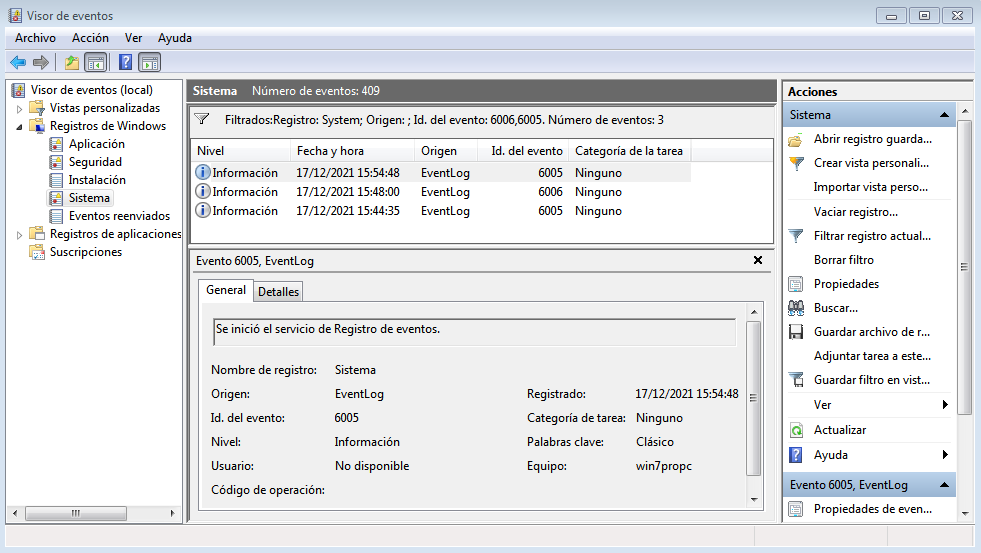Click the Search binoculars icon
The height and width of the screenshot is (553, 981).
pos(796,308)
